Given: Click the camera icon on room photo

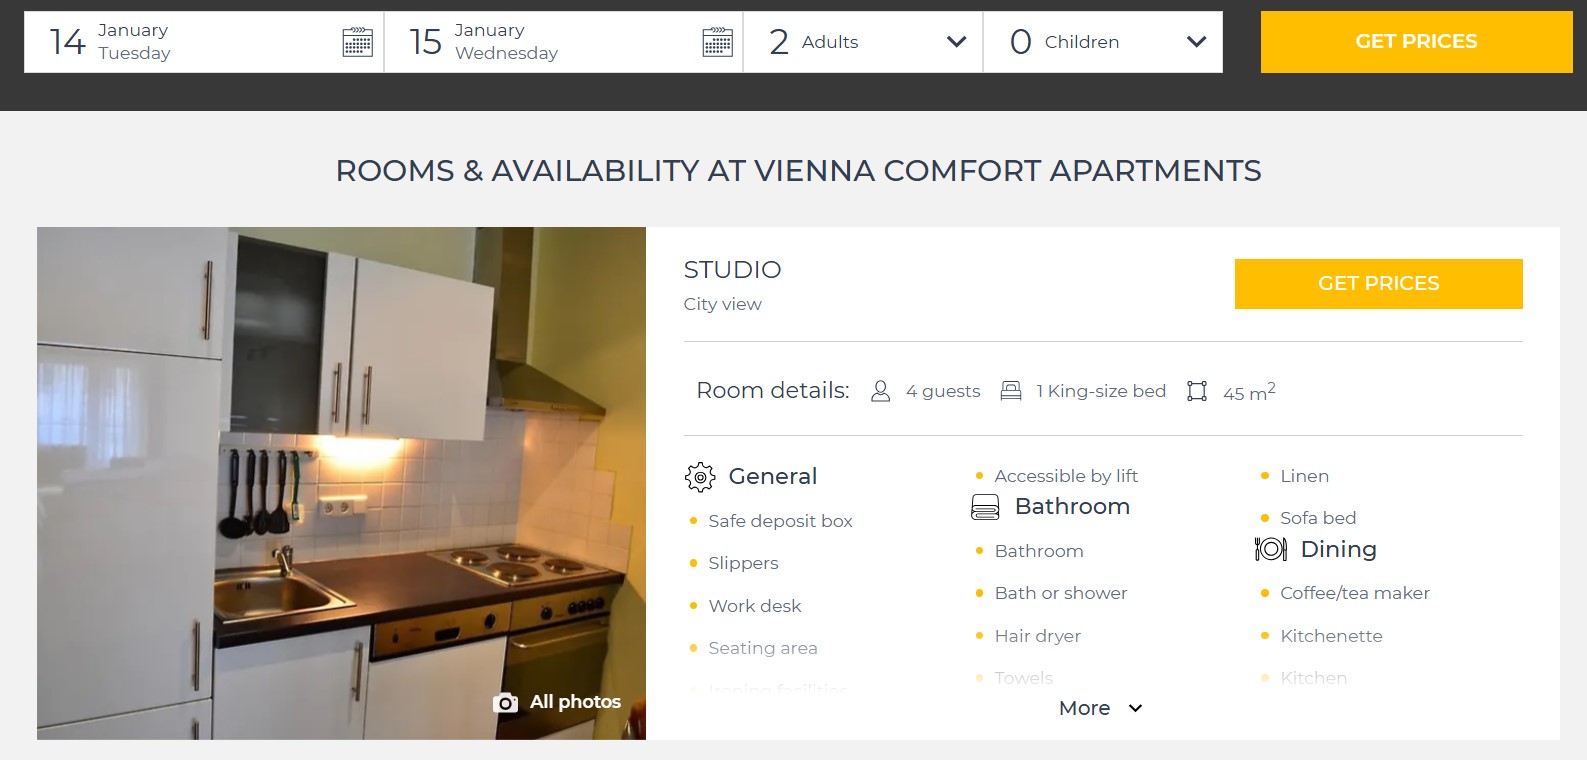Looking at the screenshot, I should (506, 703).
